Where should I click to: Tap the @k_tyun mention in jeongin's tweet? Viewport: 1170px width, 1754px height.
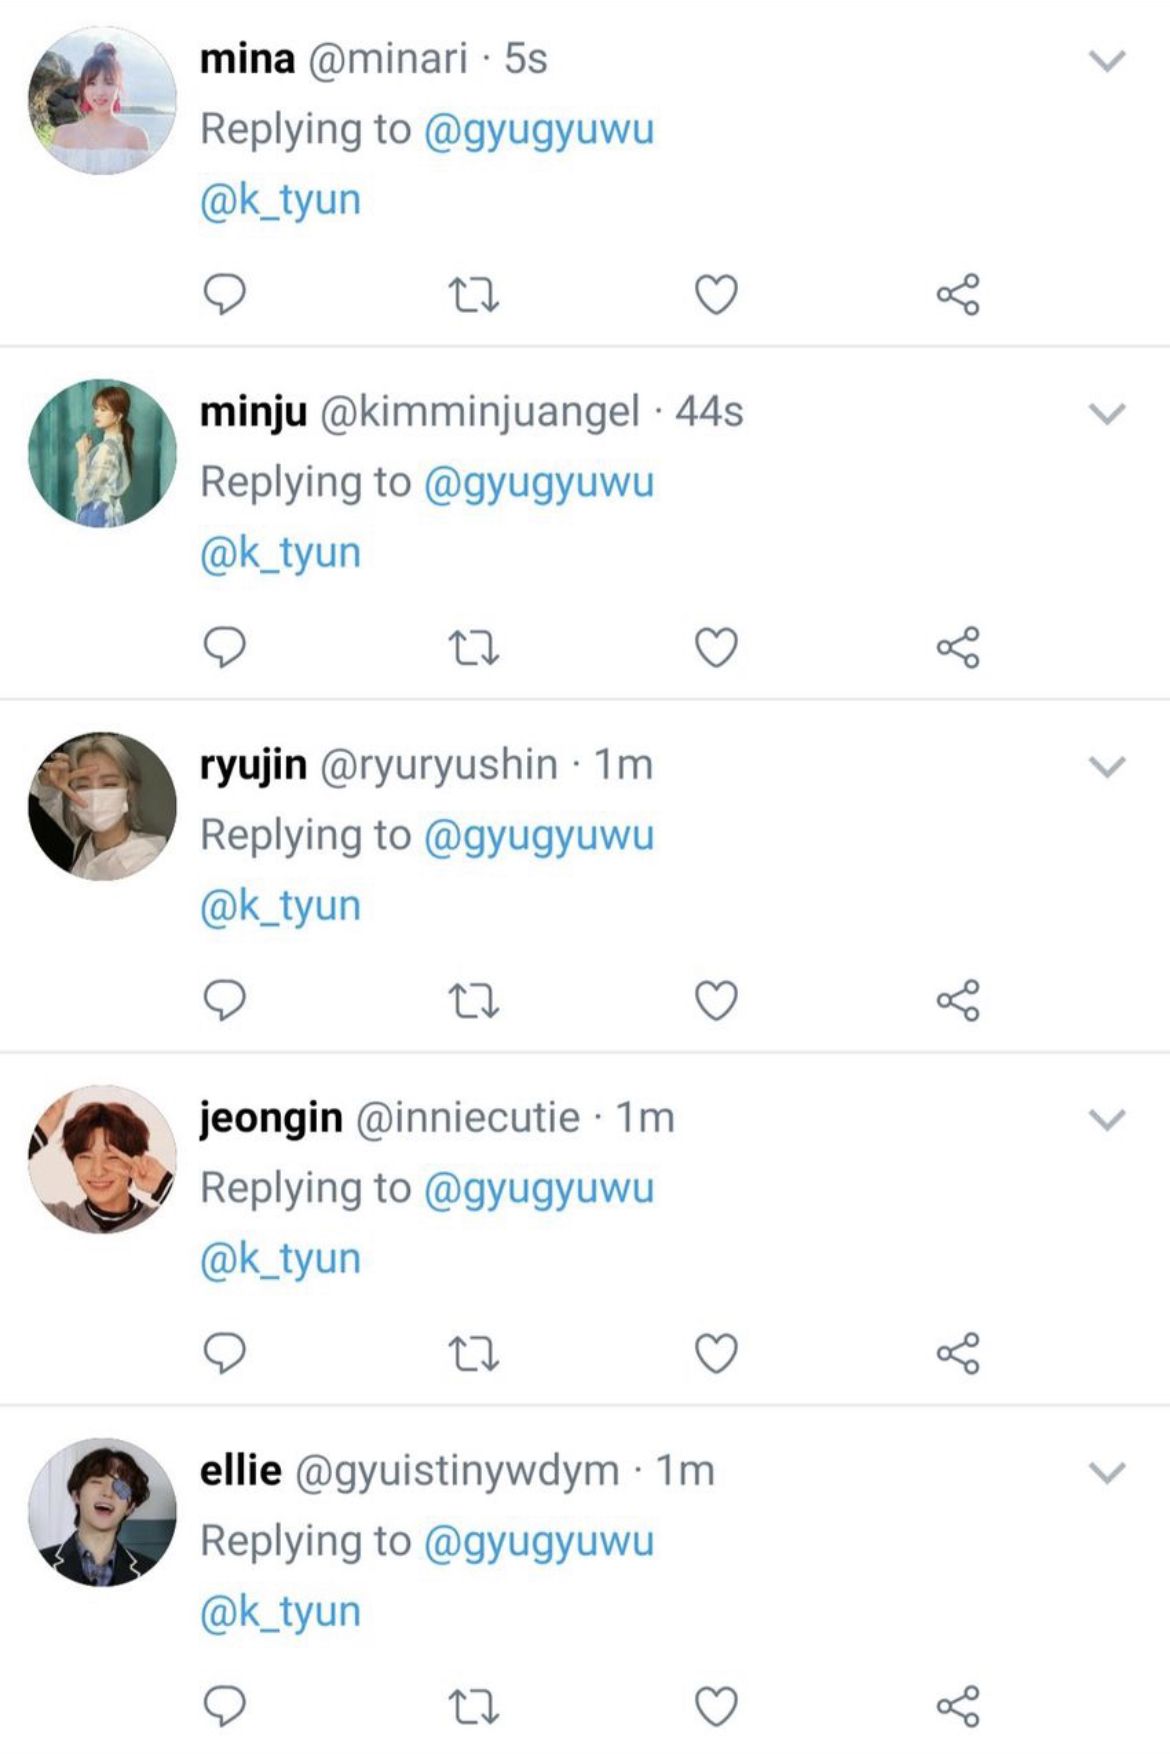pyautogui.click(x=280, y=1259)
